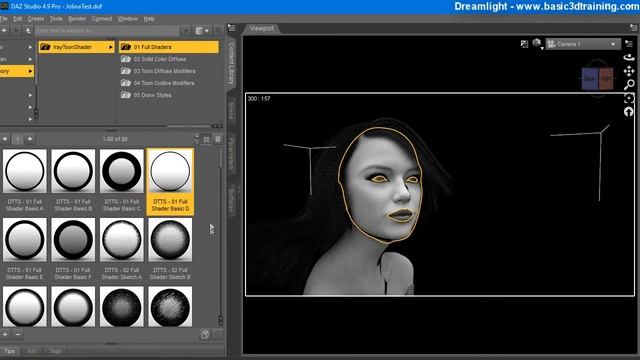Open the Connect menu
This screenshot has height=360, width=640.
coord(102,19)
